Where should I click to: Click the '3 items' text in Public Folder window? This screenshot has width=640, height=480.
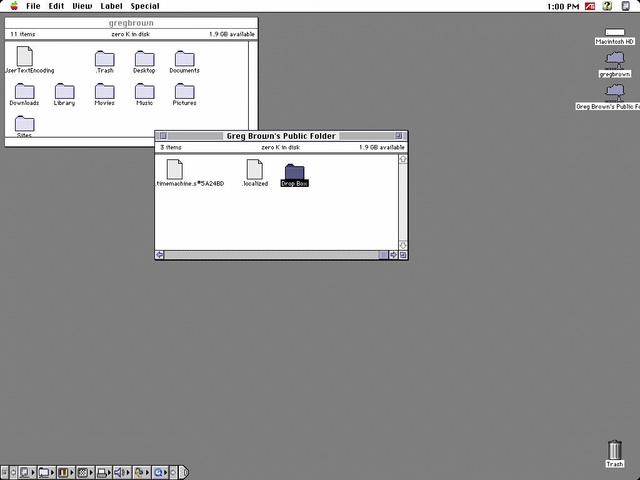point(171,147)
